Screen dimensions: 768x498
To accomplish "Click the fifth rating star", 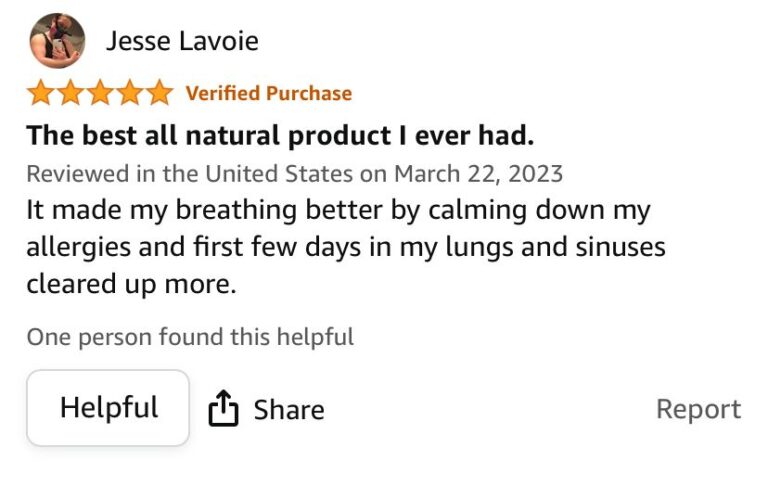I will pyautogui.click(x=159, y=93).
